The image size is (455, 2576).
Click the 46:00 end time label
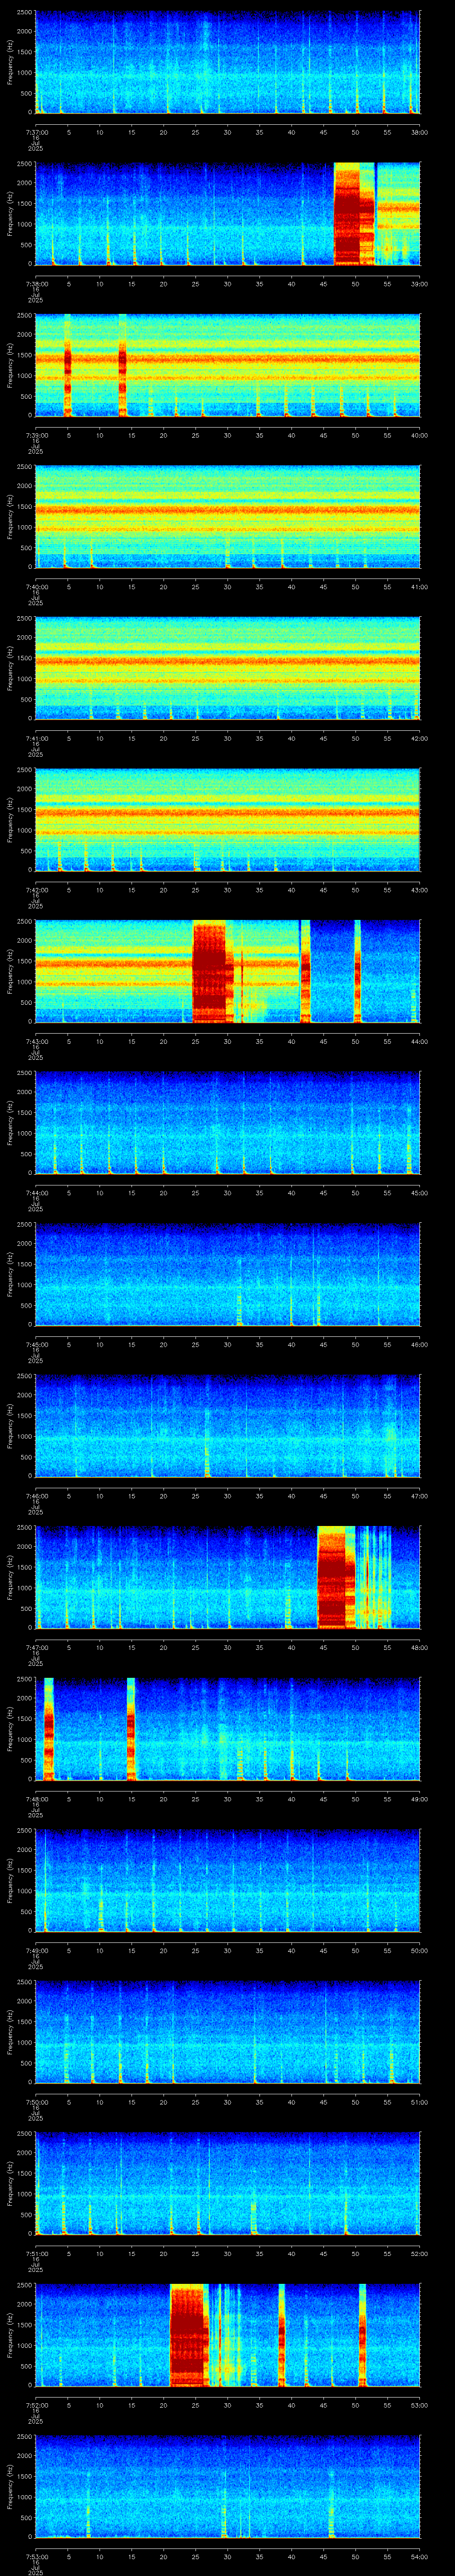click(x=420, y=1344)
